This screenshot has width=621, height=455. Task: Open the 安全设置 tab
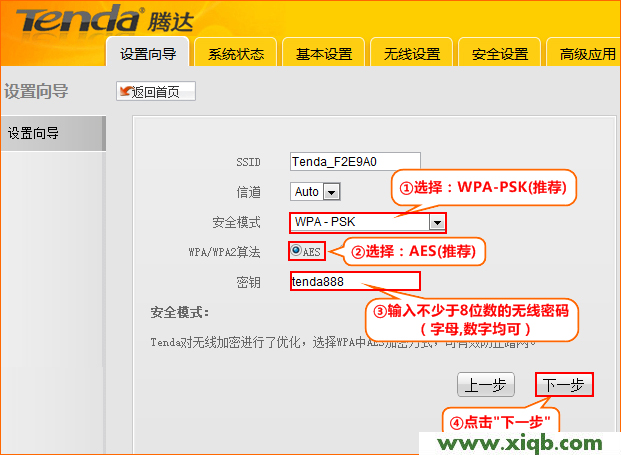point(499,54)
